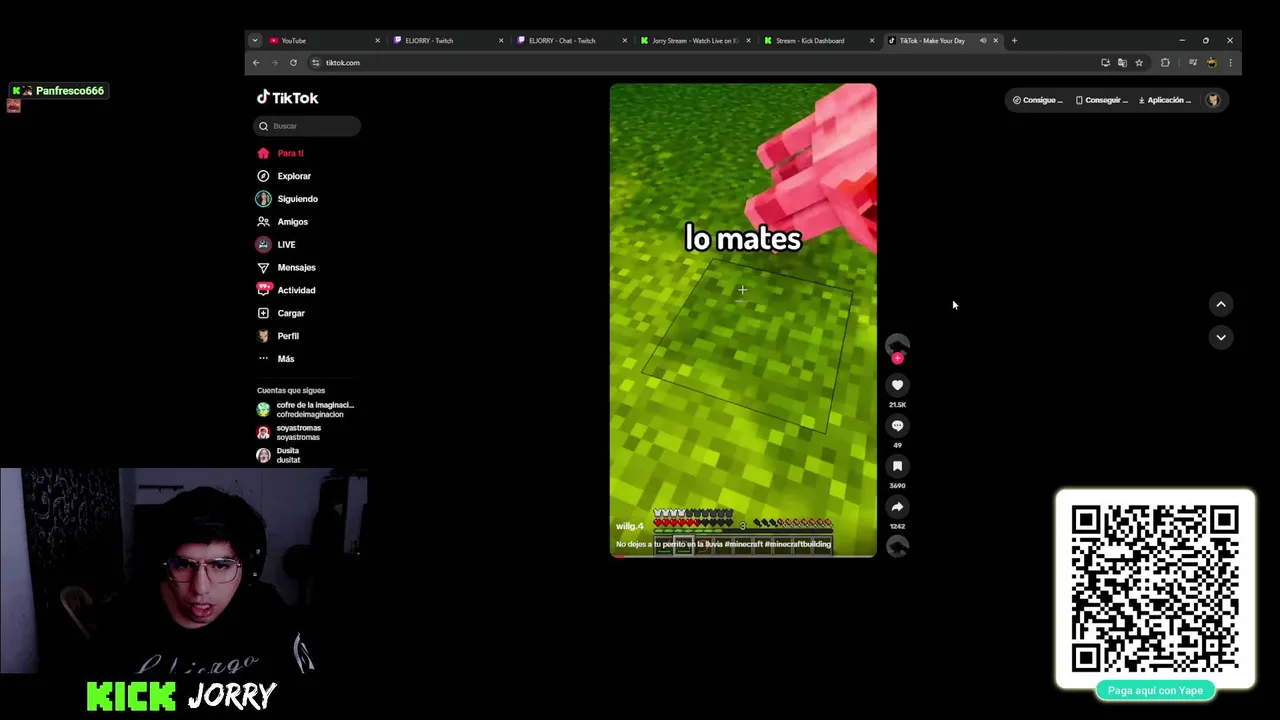The height and width of the screenshot is (720, 1280).
Task: Open the tab search dropdown
Action: tap(255, 41)
